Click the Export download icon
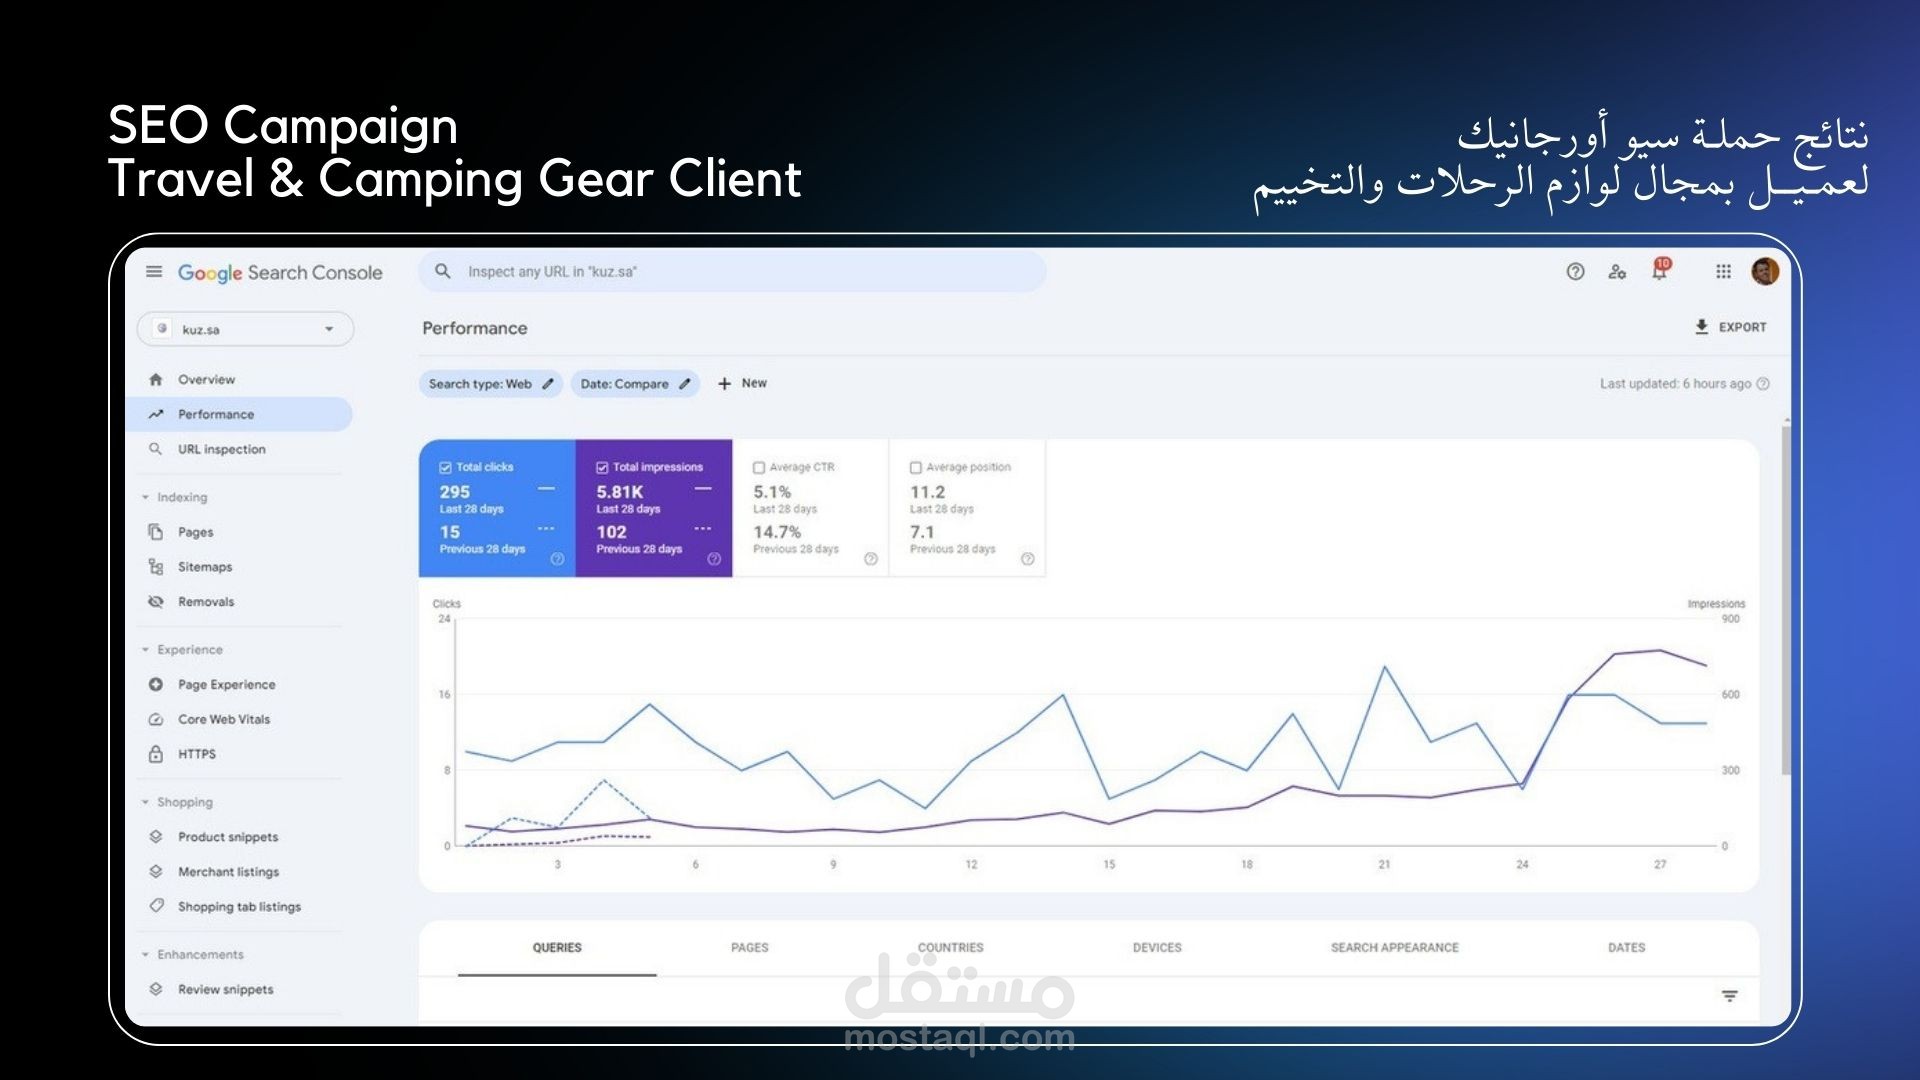The width and height of the screenshot is (1920, 1080). (x=1701, y=327)
